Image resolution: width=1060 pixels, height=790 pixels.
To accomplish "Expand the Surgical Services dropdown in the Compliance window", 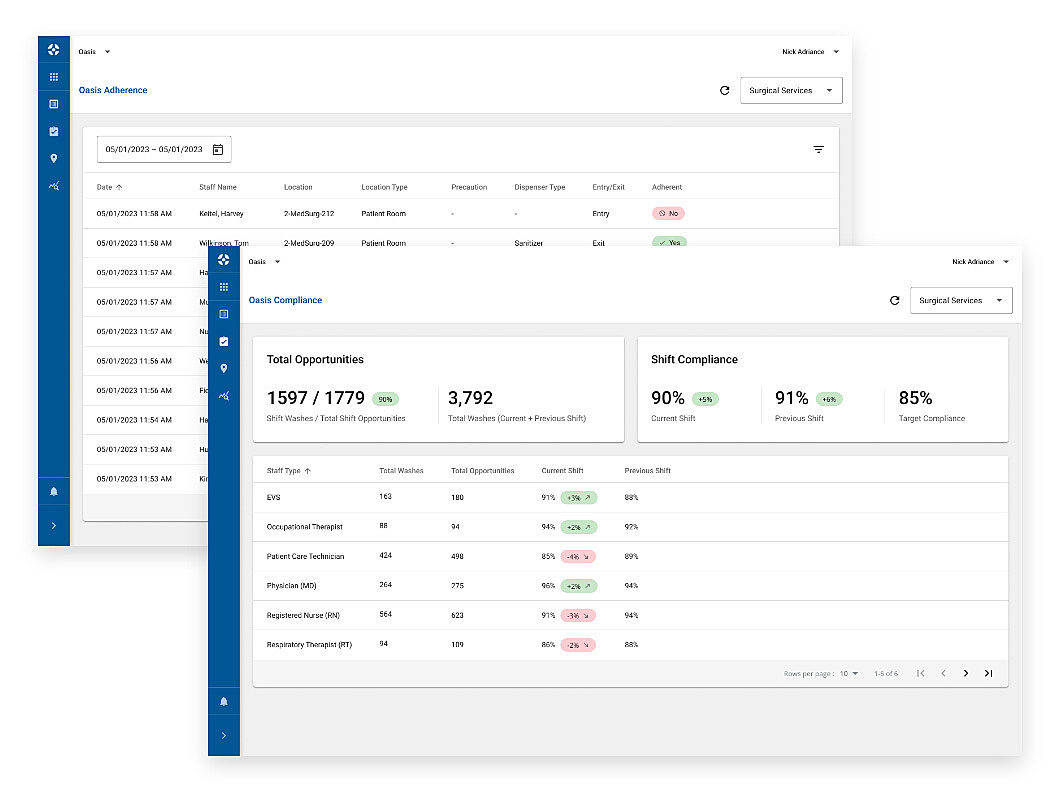I will coord(960,300).
